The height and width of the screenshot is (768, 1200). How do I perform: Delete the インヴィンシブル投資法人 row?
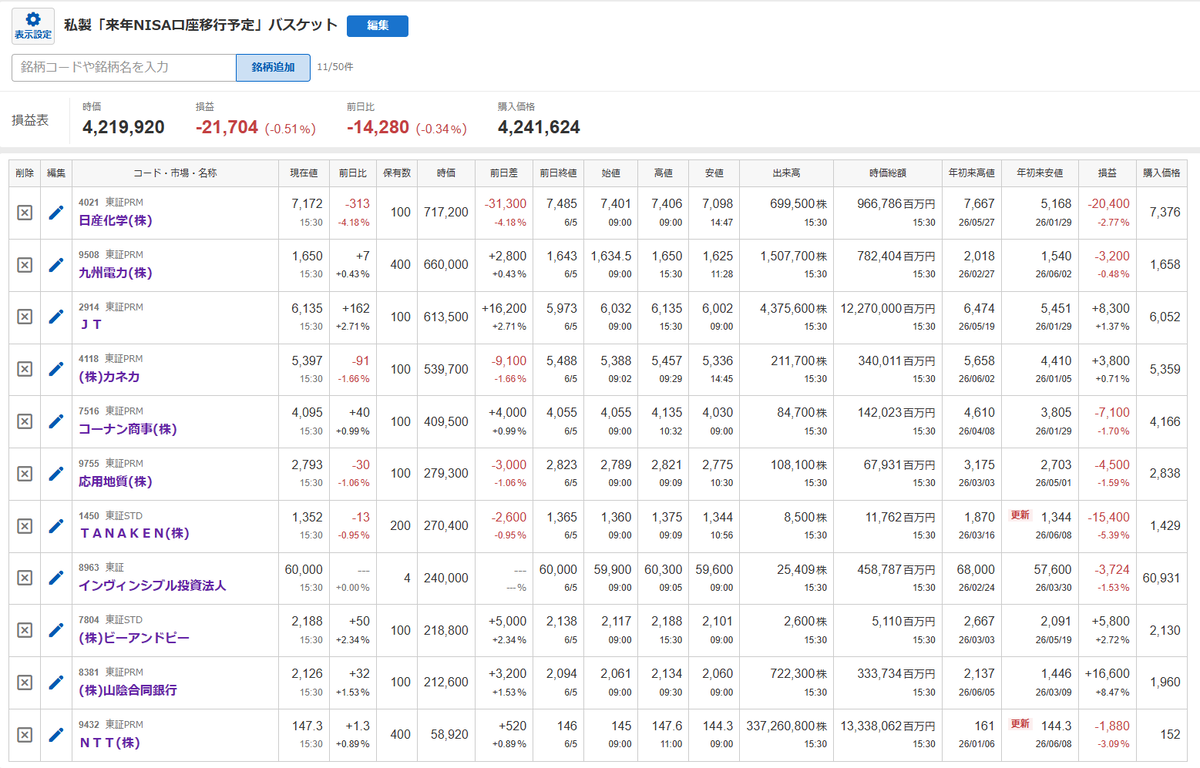point(25,578)
